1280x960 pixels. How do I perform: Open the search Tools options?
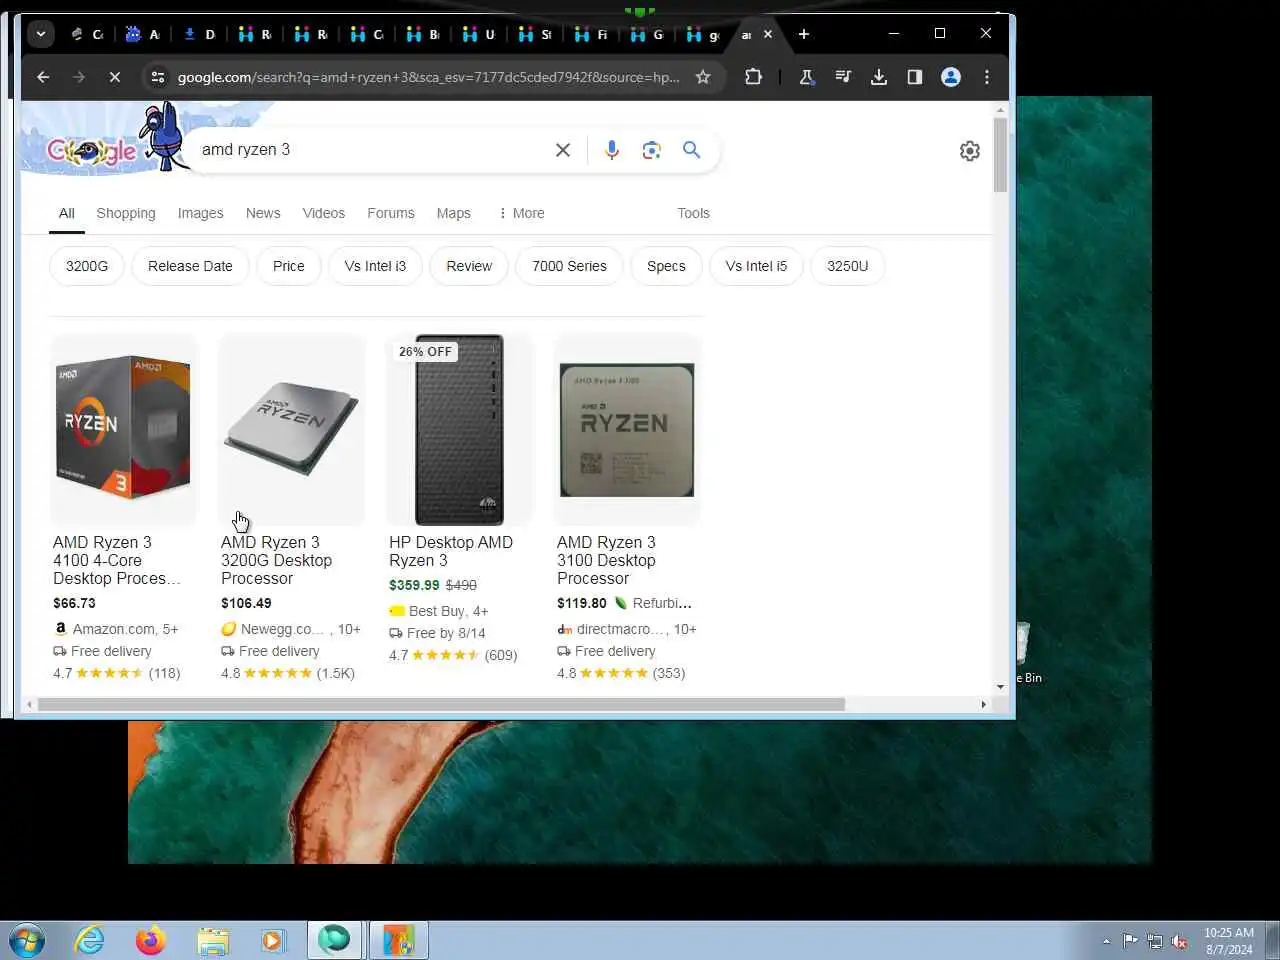[693, 213]
